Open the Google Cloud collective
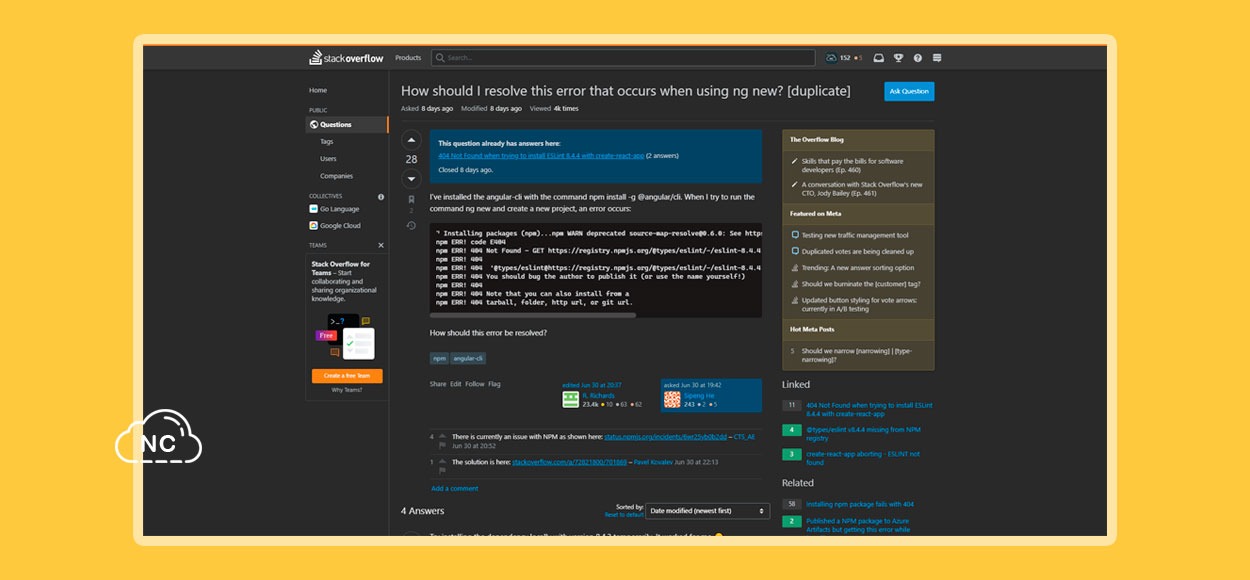Viewport: 1250px width, 580px height. pyautogui.click(x=341, y=226)
